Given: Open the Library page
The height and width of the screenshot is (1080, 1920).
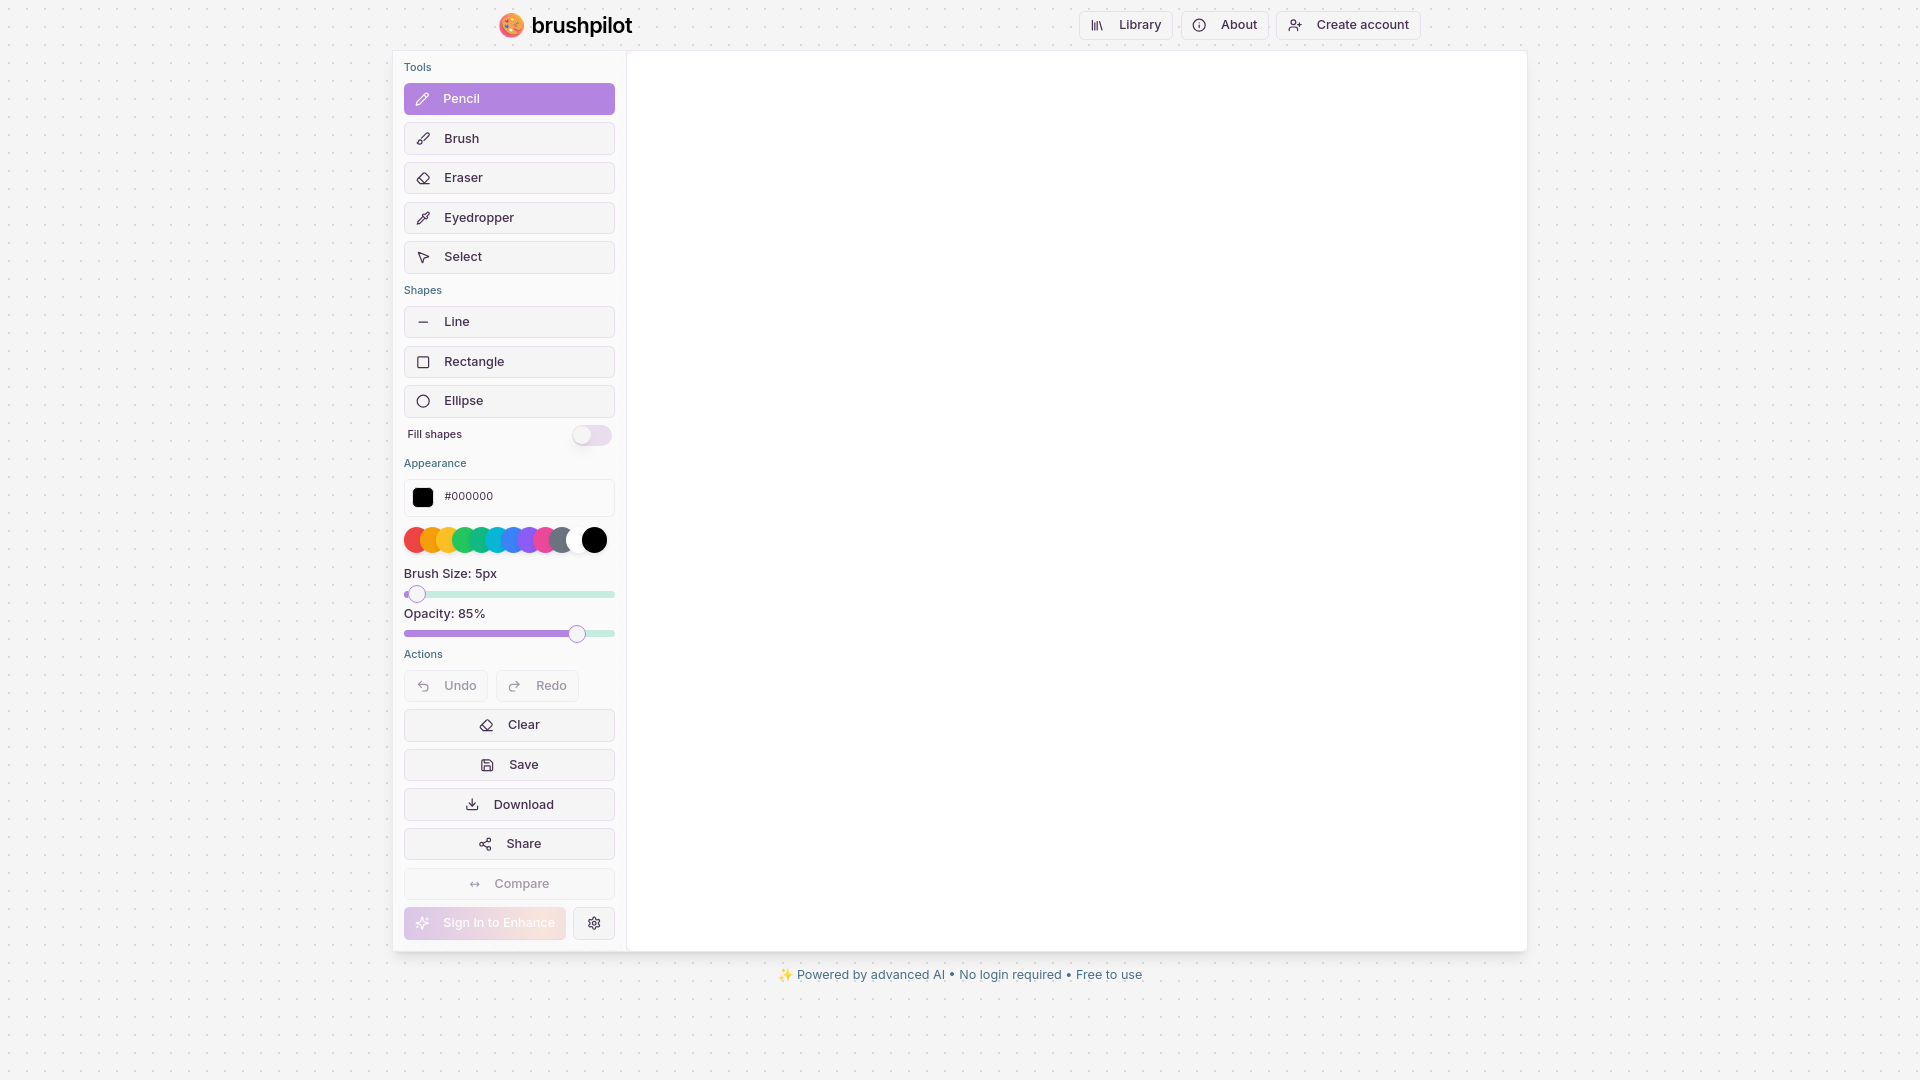Looking at the screenshot, I should 1125,25.
